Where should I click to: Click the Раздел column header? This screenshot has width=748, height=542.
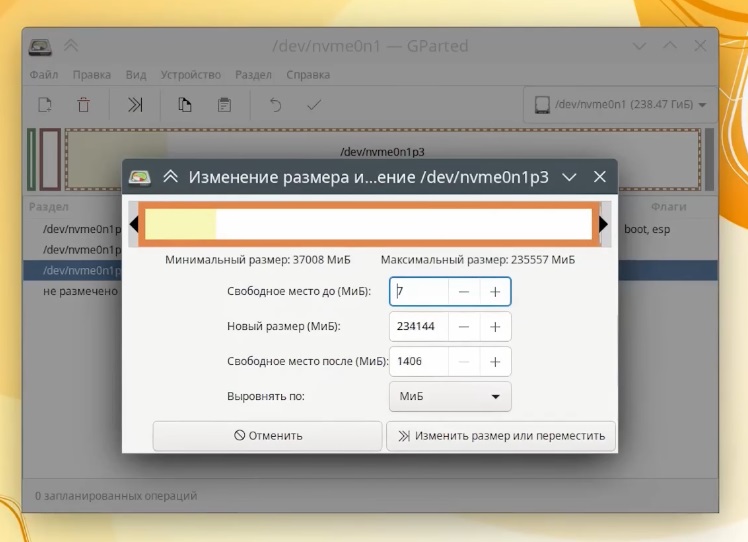[x=49, y=207]
